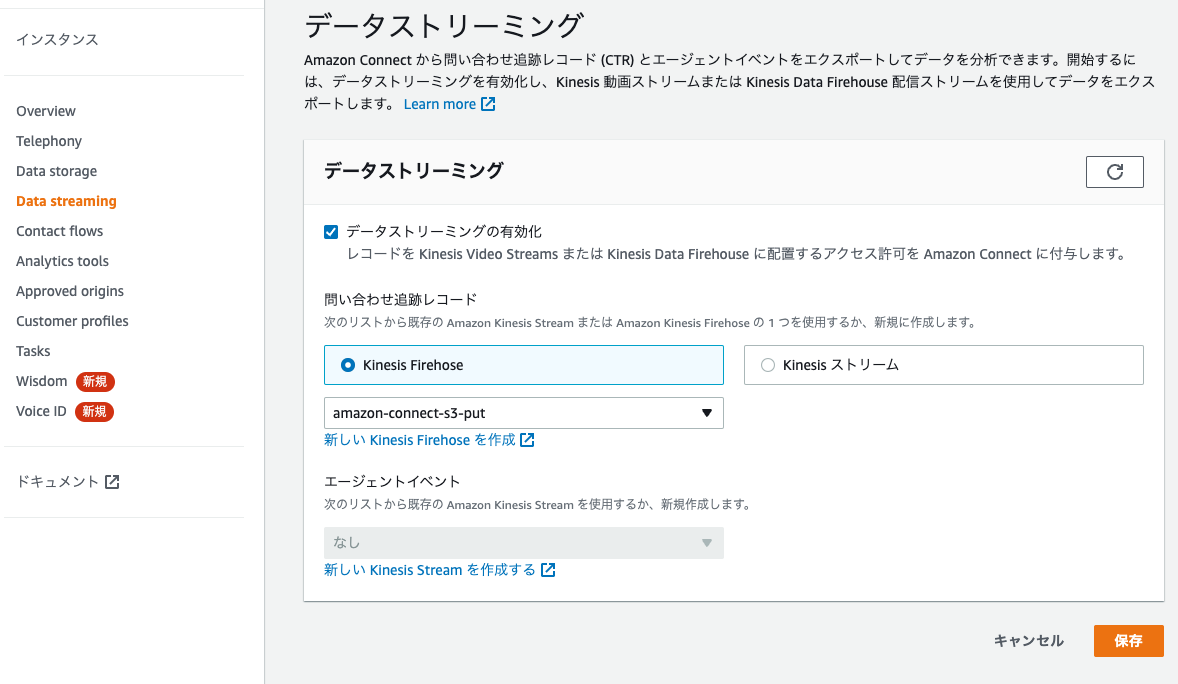
Task: Open the ドキュメント link
Action: pyautogui.click(x=58, y=482)
